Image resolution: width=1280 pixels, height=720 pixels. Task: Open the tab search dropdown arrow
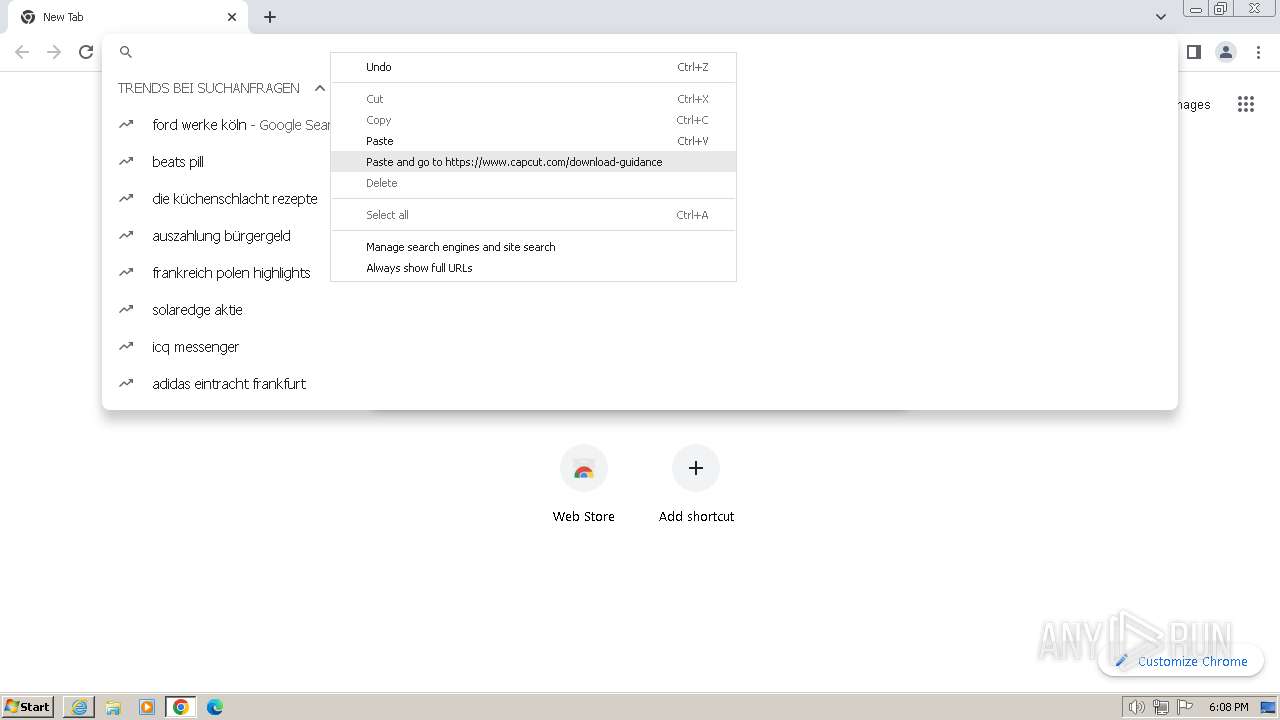tap(1160, 17)
